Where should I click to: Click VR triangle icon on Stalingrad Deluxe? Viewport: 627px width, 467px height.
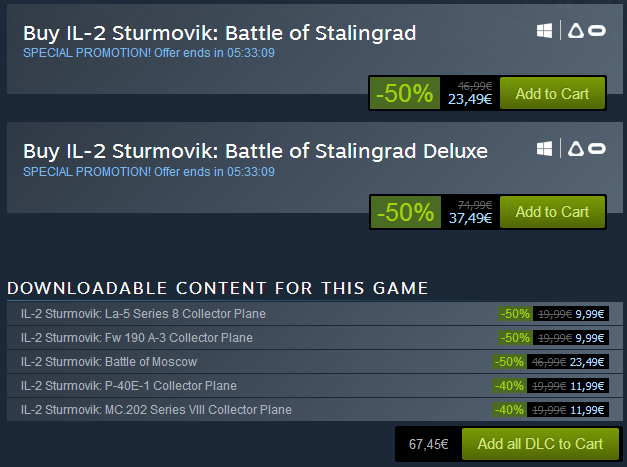tap(575, 148)
